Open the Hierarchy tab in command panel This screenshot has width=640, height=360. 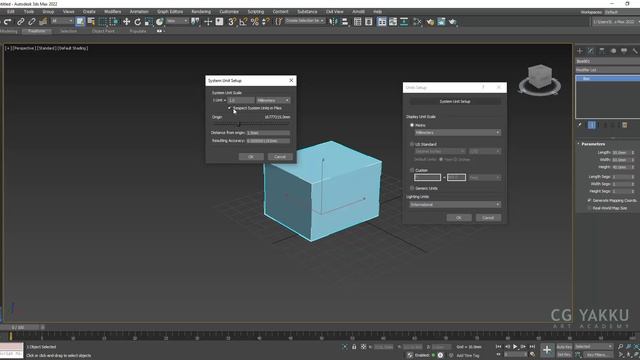[602, 51]
